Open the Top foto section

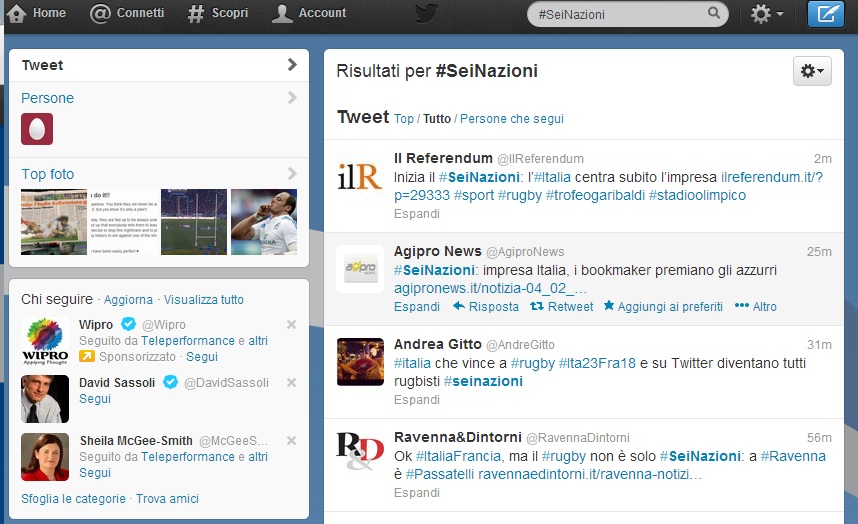click(x=47, y=174)
